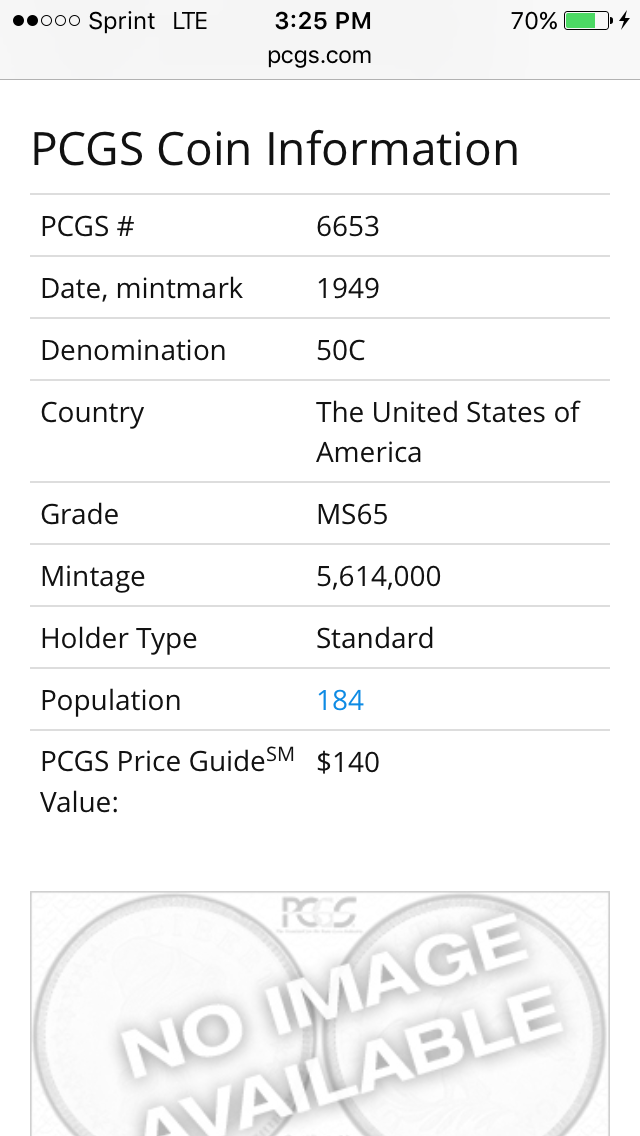
Task: Tap the PCGS Coin Information heading
Action: 275,149
